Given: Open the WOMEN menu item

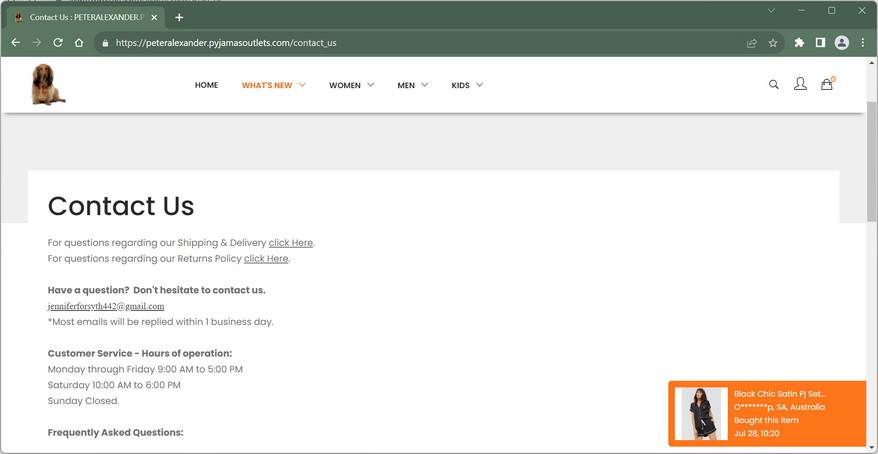Looking at the screenshot, I should pos(344,85).
